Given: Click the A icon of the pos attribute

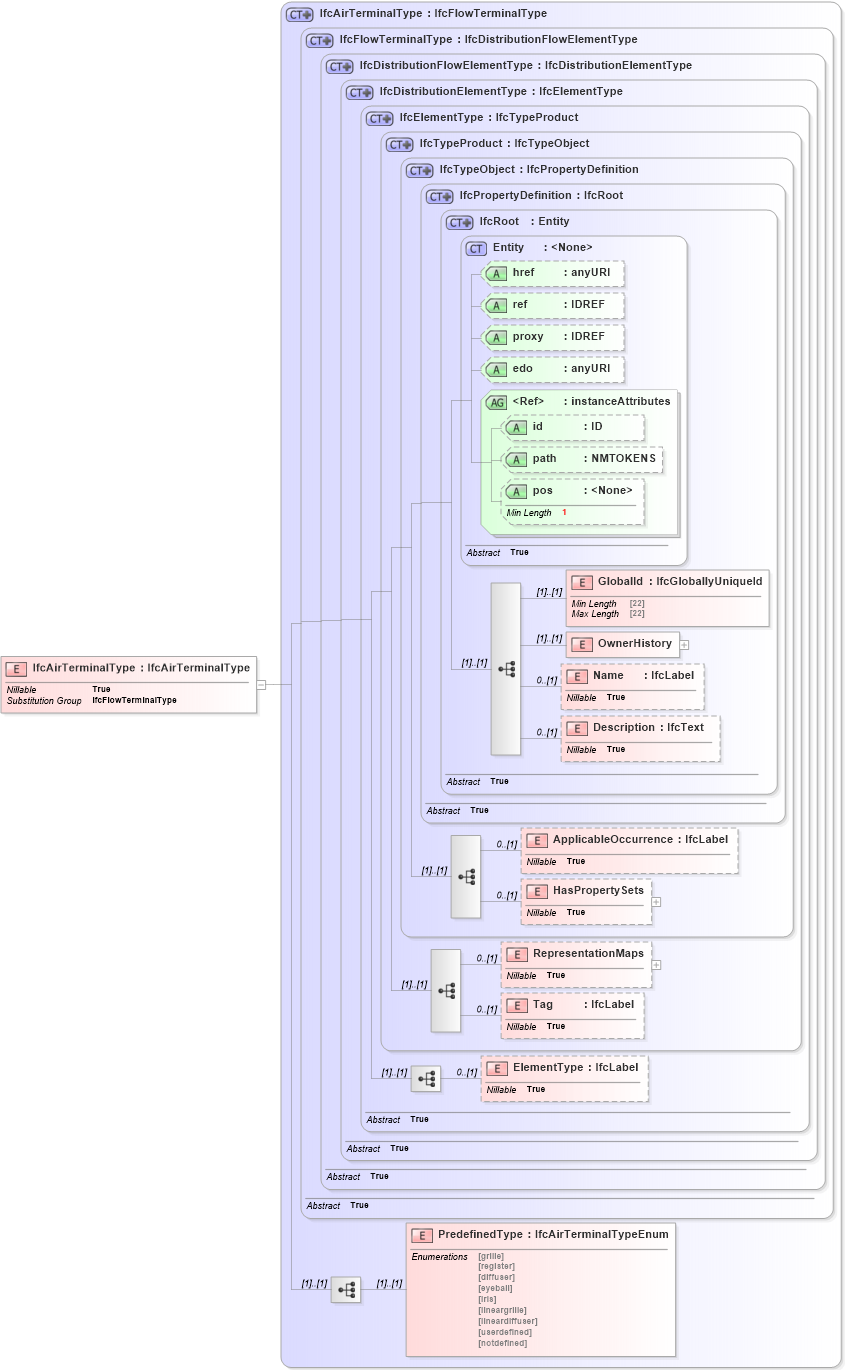Looking at the screenshot, I should pos(517,490).
